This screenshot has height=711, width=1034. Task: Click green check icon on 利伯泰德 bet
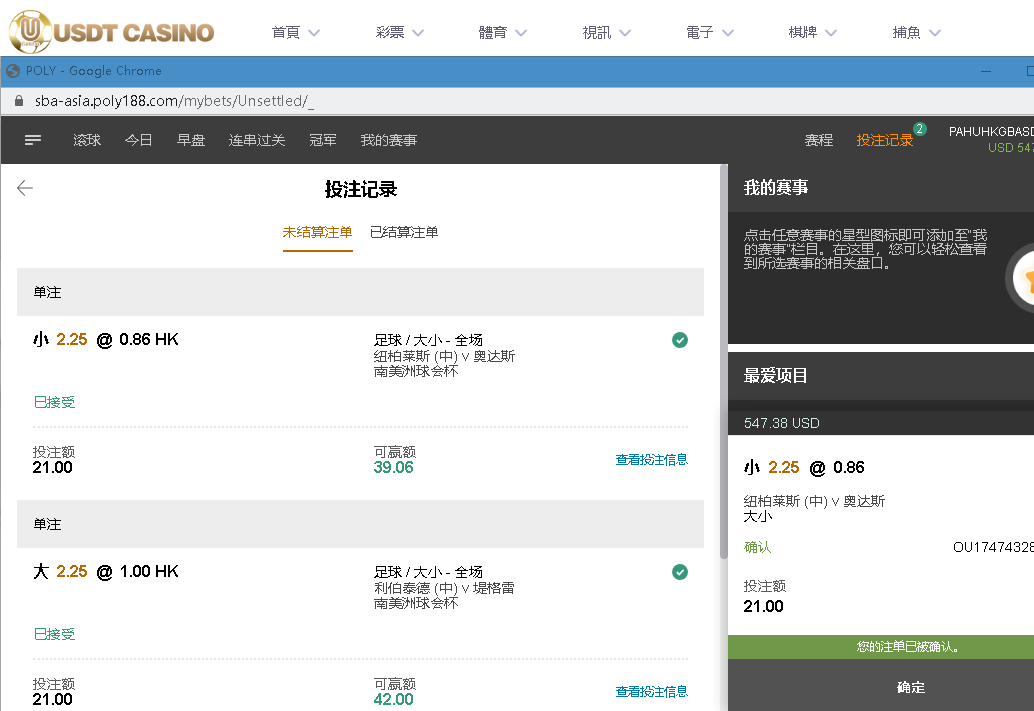click(680, 572)
